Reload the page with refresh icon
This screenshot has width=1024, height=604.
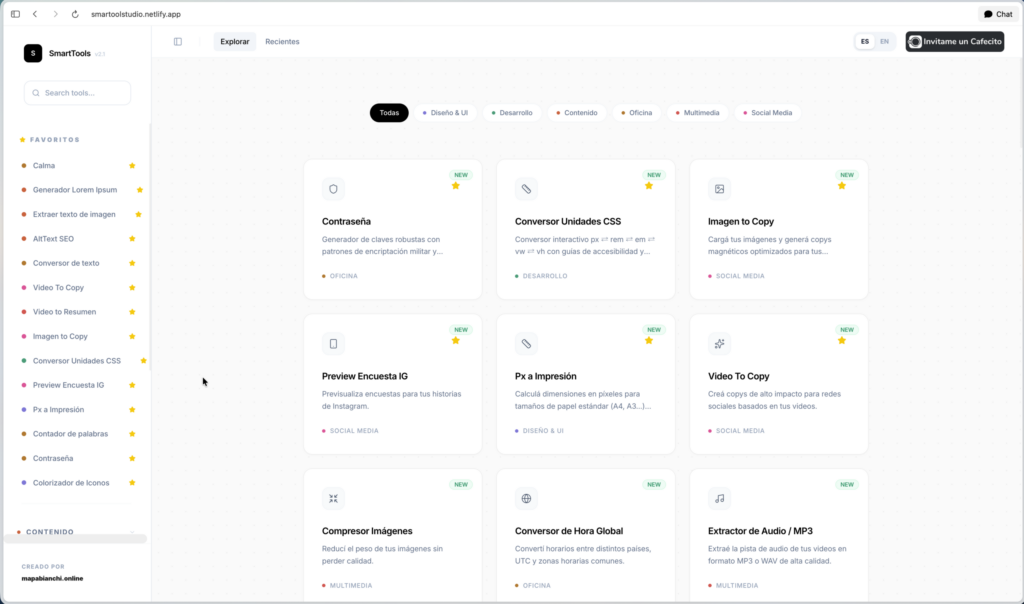(x=75, y=14)
